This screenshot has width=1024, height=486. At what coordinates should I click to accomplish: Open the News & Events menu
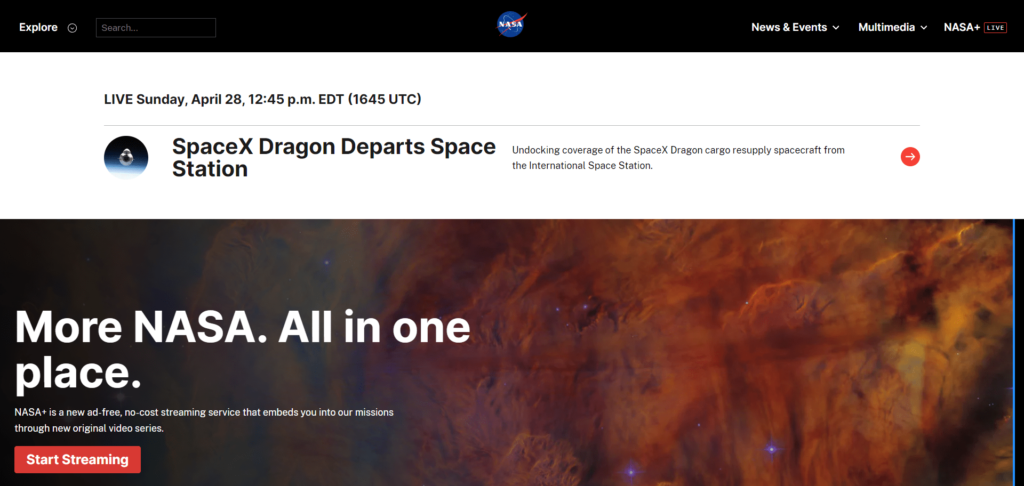tap(789, 27)
